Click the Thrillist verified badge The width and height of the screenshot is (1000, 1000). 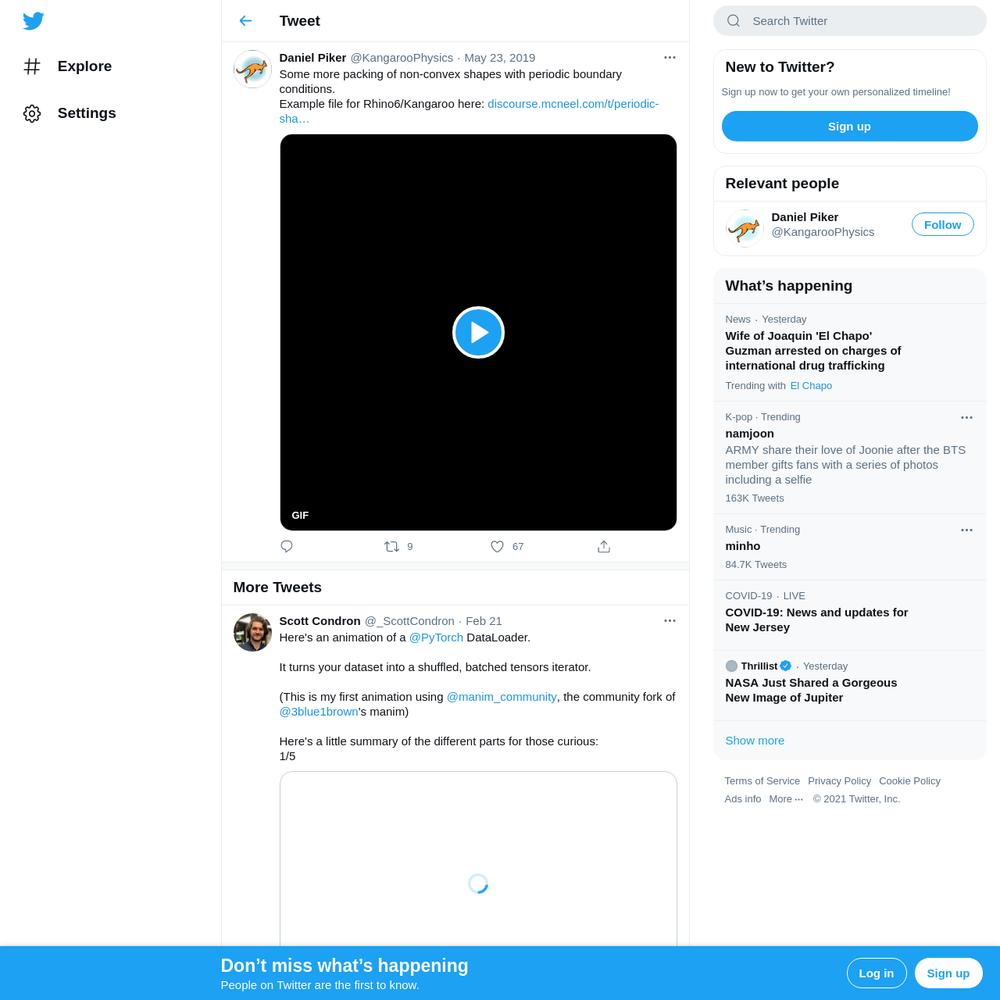tap(786, 666)
